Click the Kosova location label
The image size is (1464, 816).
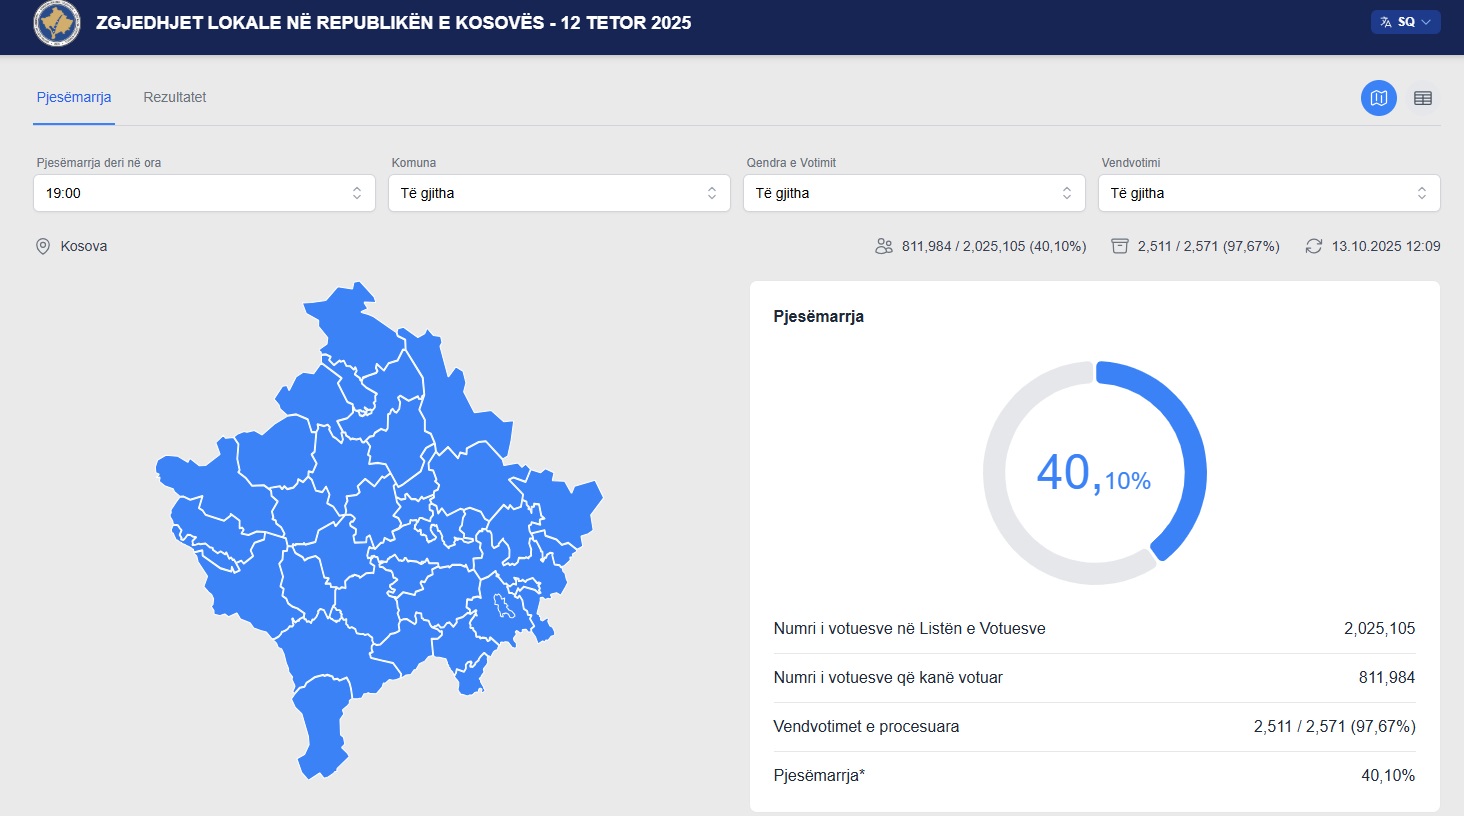(x=84, y=246)
